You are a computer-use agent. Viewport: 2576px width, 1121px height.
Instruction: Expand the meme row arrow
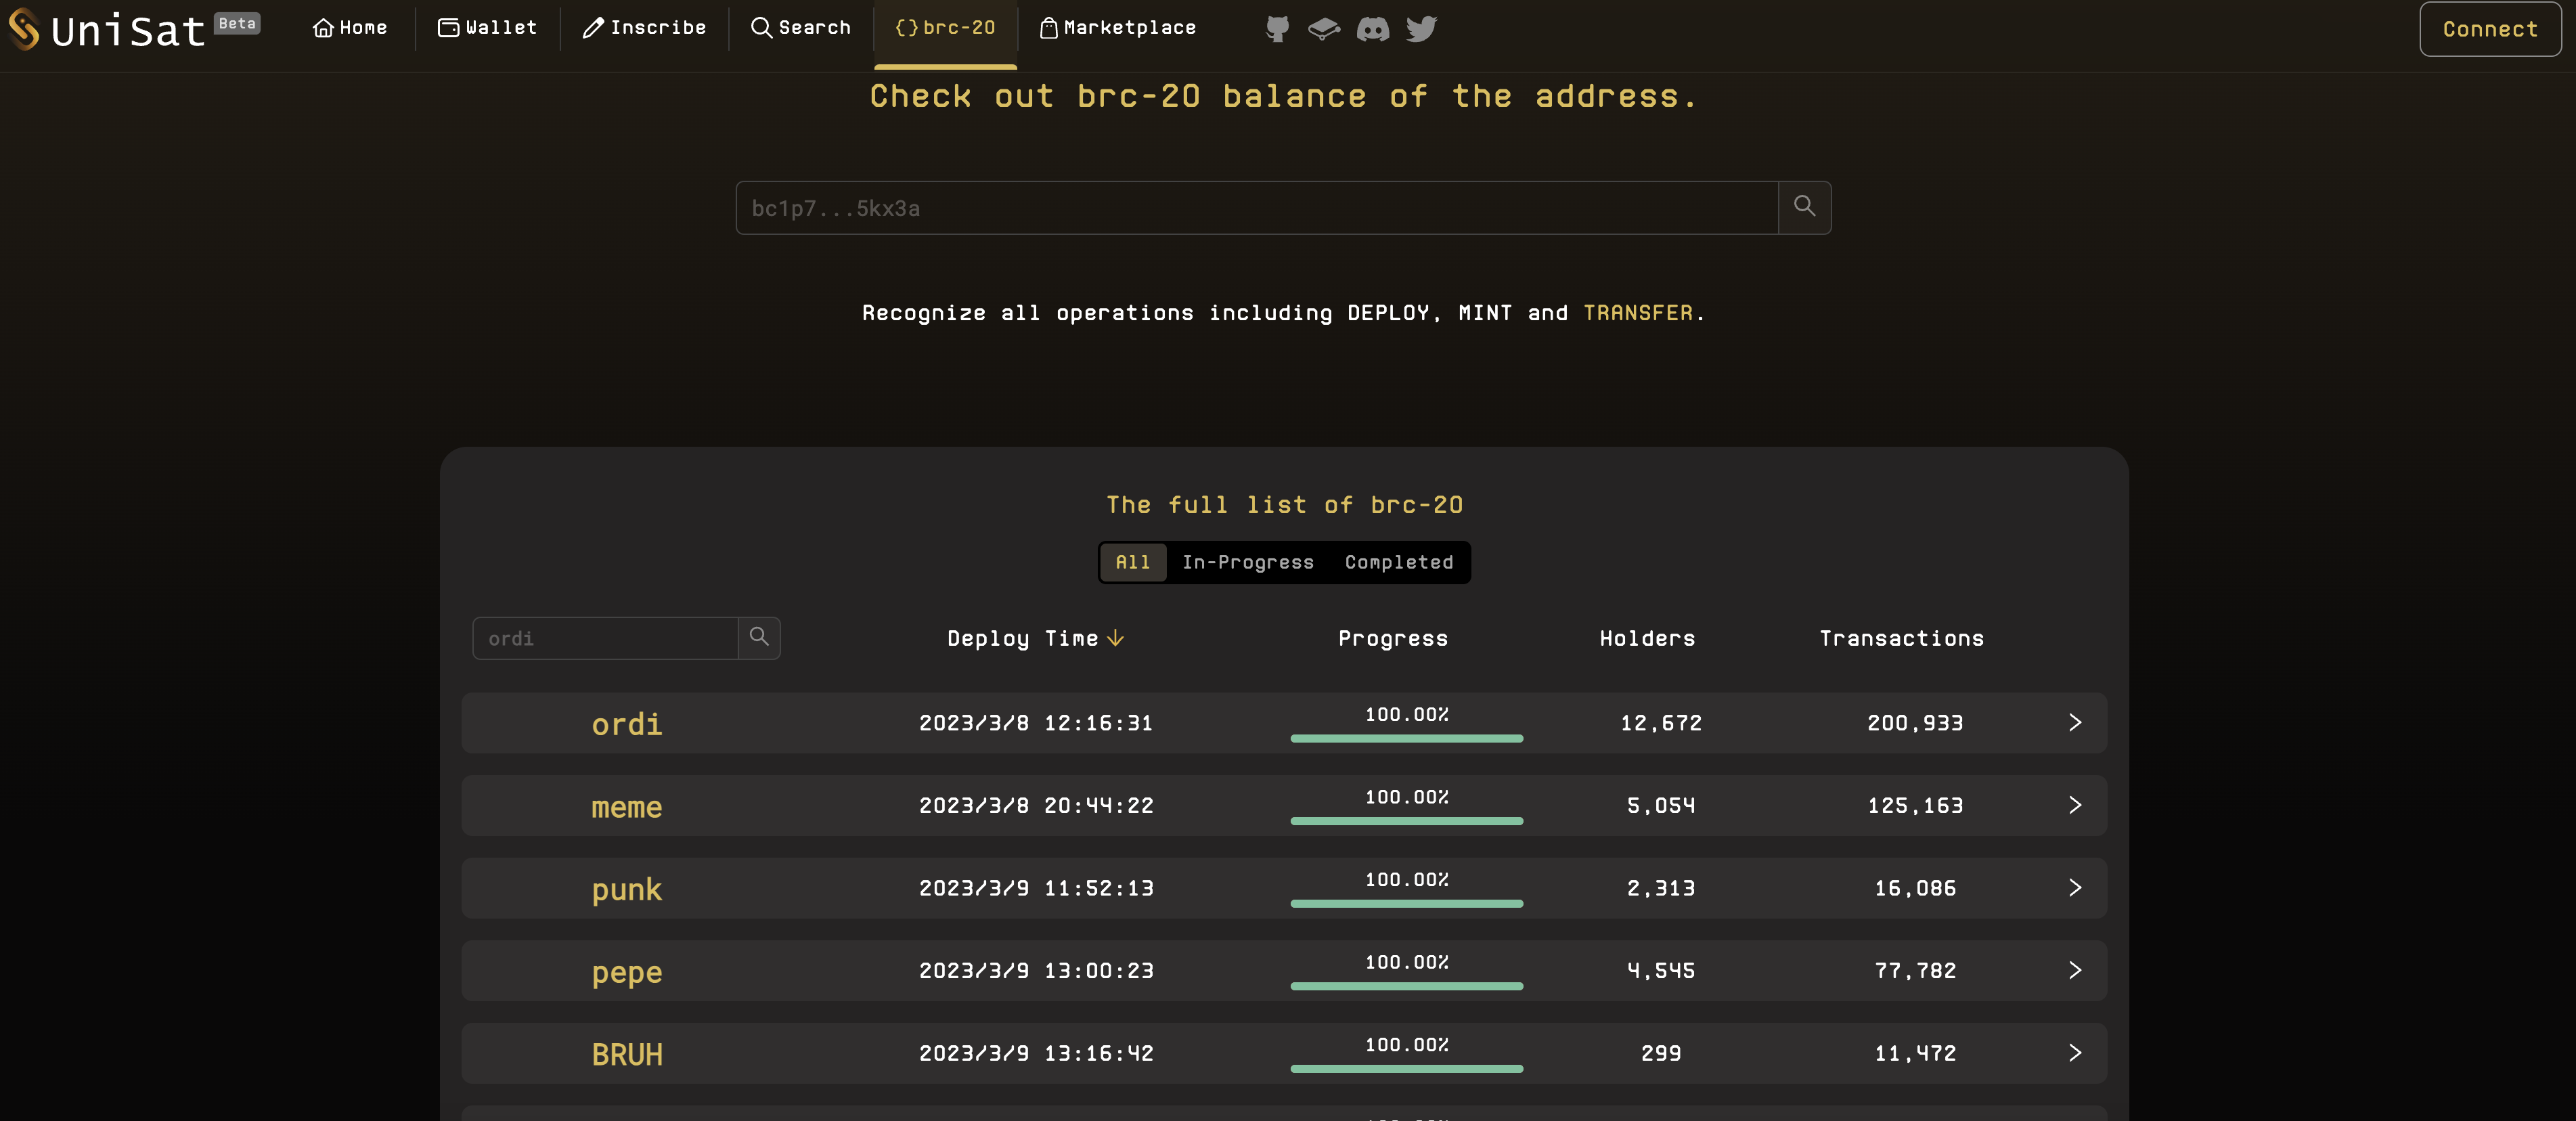(x=2075, y=805)
